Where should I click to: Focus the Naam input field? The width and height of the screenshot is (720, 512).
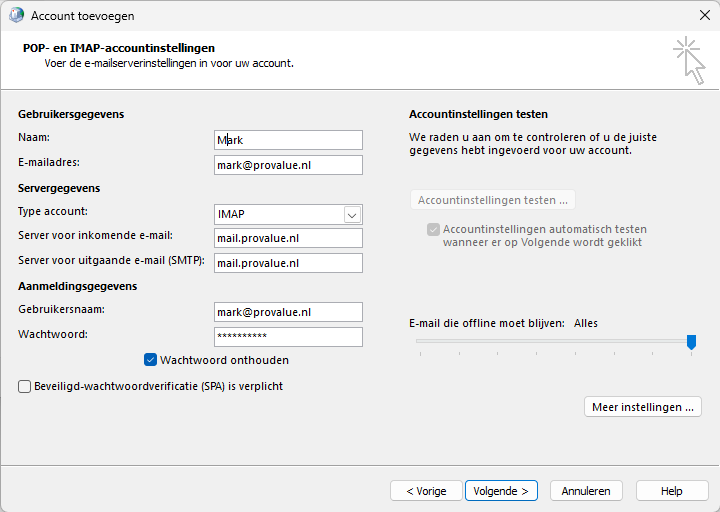pyautogui.click(x=288, y=140)
